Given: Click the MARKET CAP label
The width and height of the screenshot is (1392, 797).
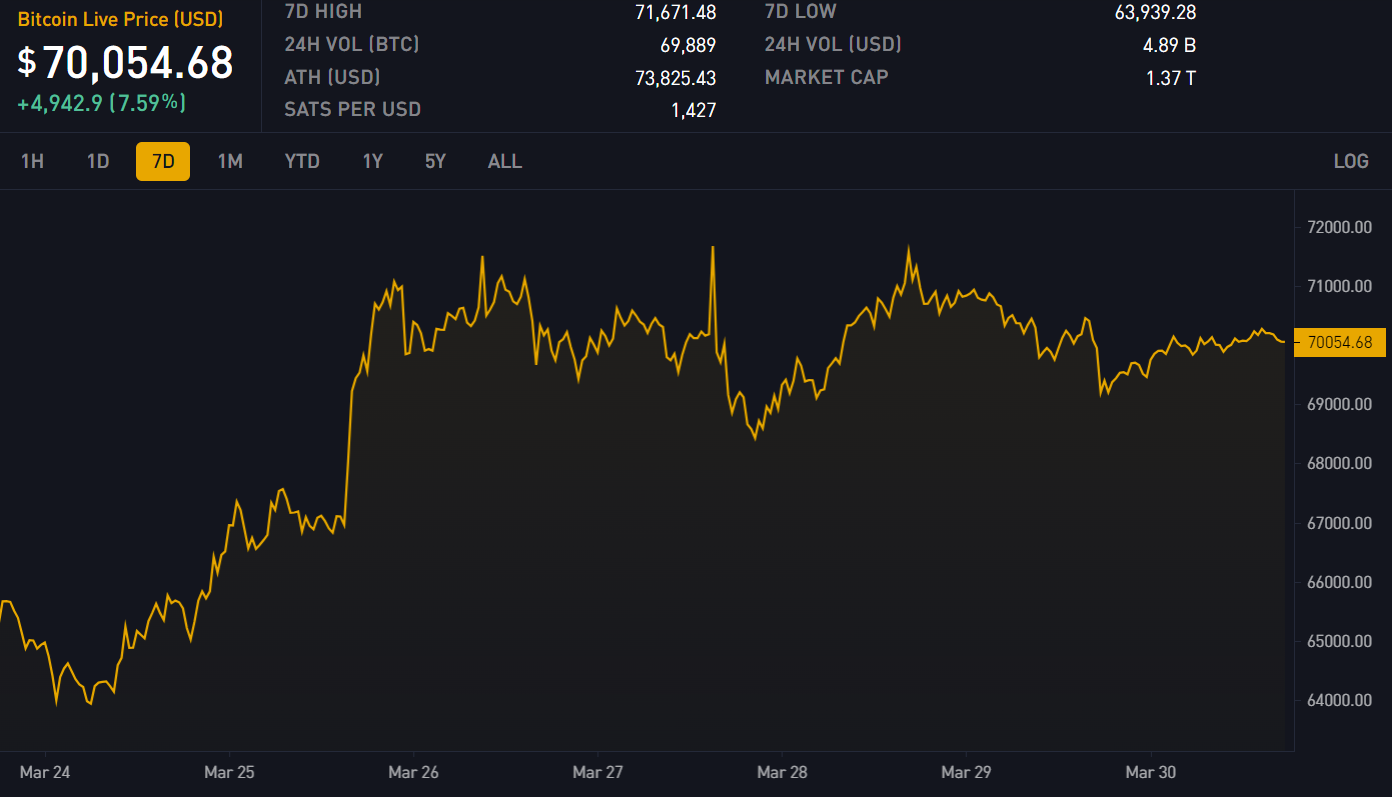Looking at the screenshot, I should tap(826, 77).
